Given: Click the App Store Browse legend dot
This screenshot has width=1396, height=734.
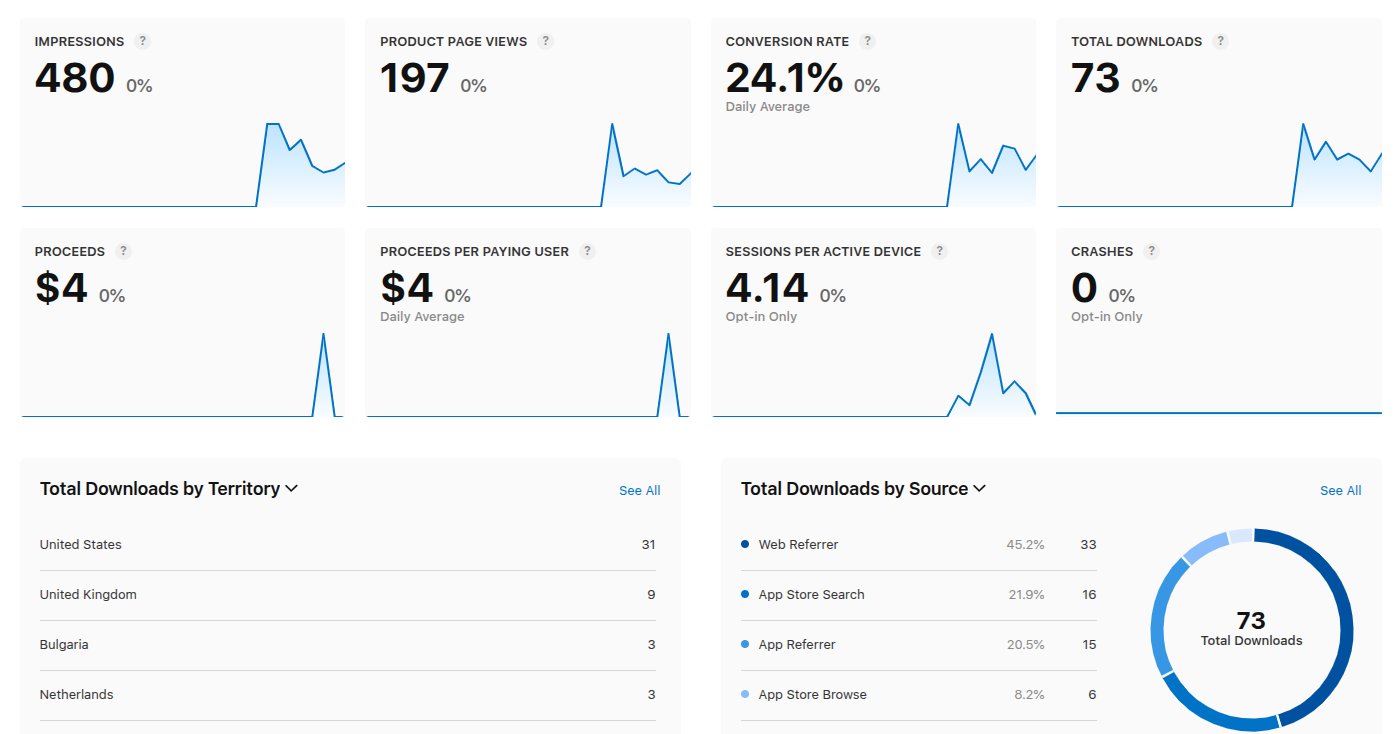Looking at the screenshot, I should coord(745,694).
